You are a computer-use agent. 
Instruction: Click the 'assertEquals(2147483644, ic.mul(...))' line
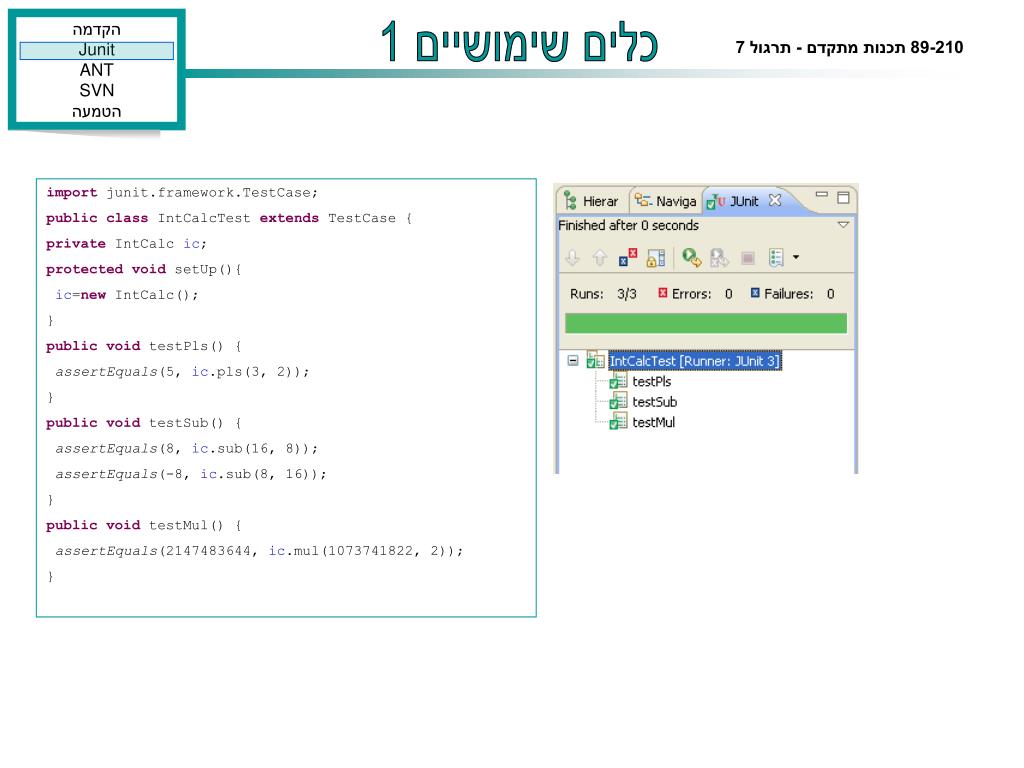[259, 551]
